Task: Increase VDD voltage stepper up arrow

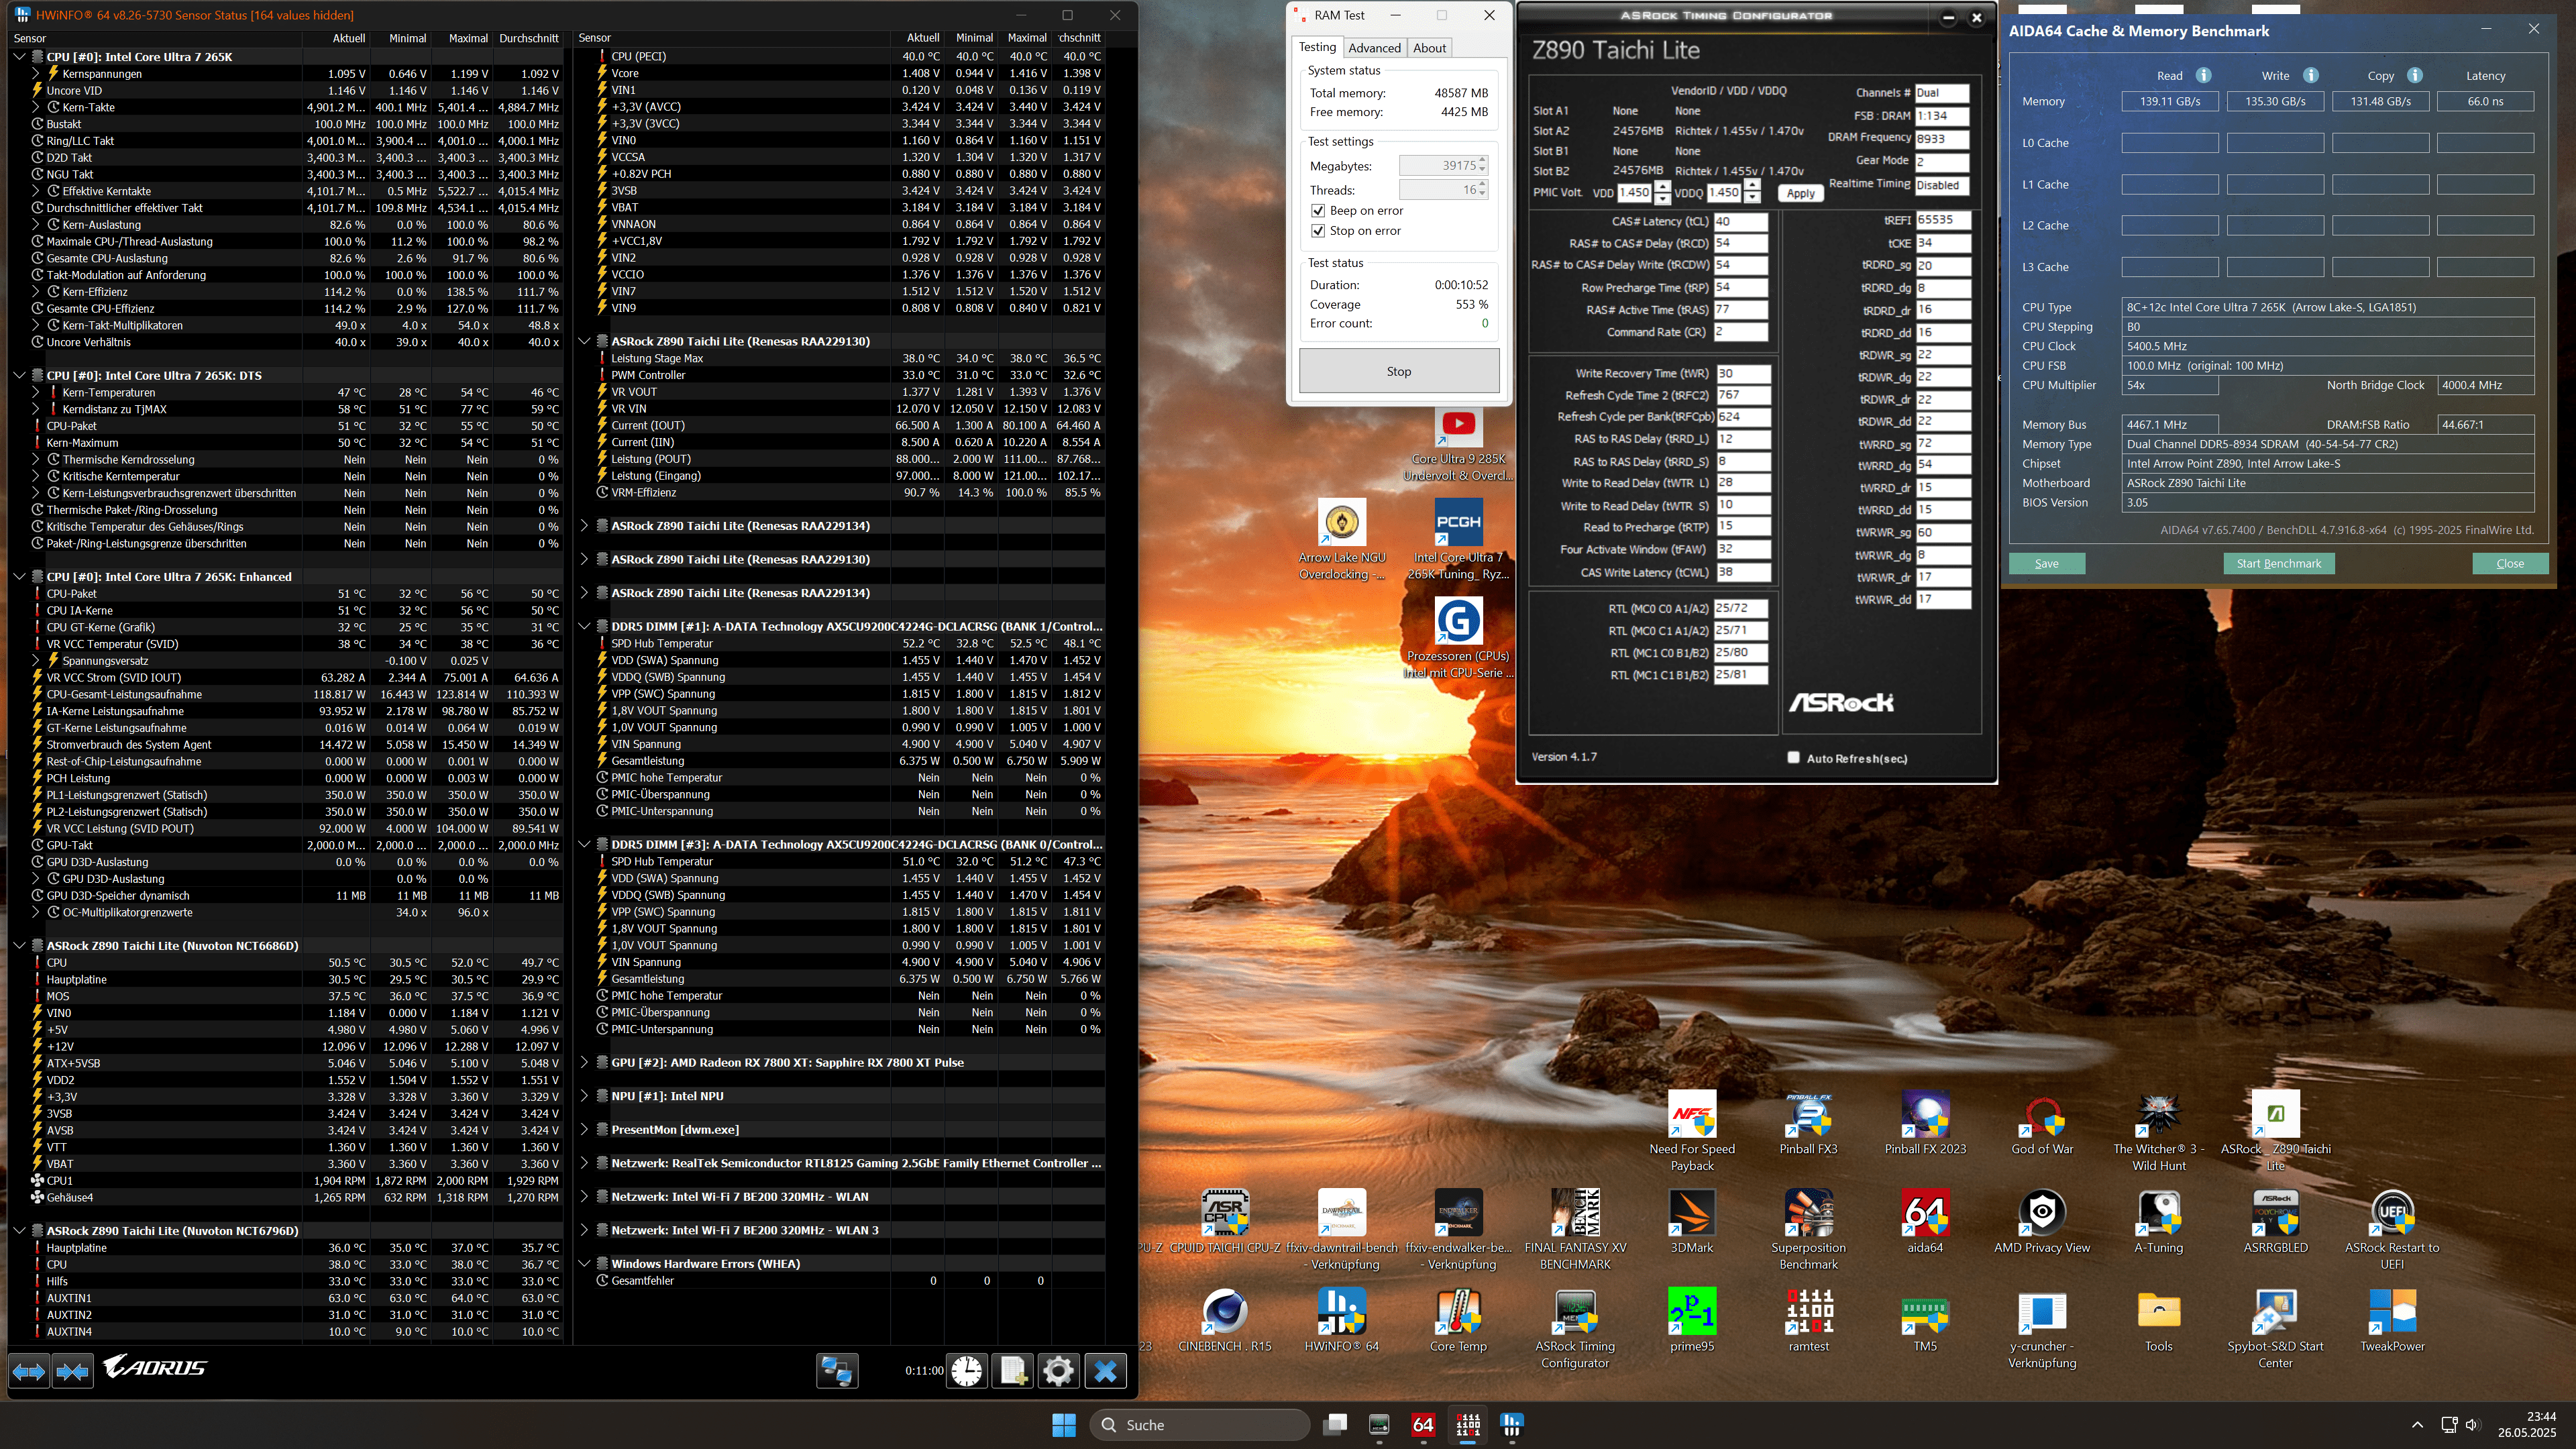Action: (1662, 187)
